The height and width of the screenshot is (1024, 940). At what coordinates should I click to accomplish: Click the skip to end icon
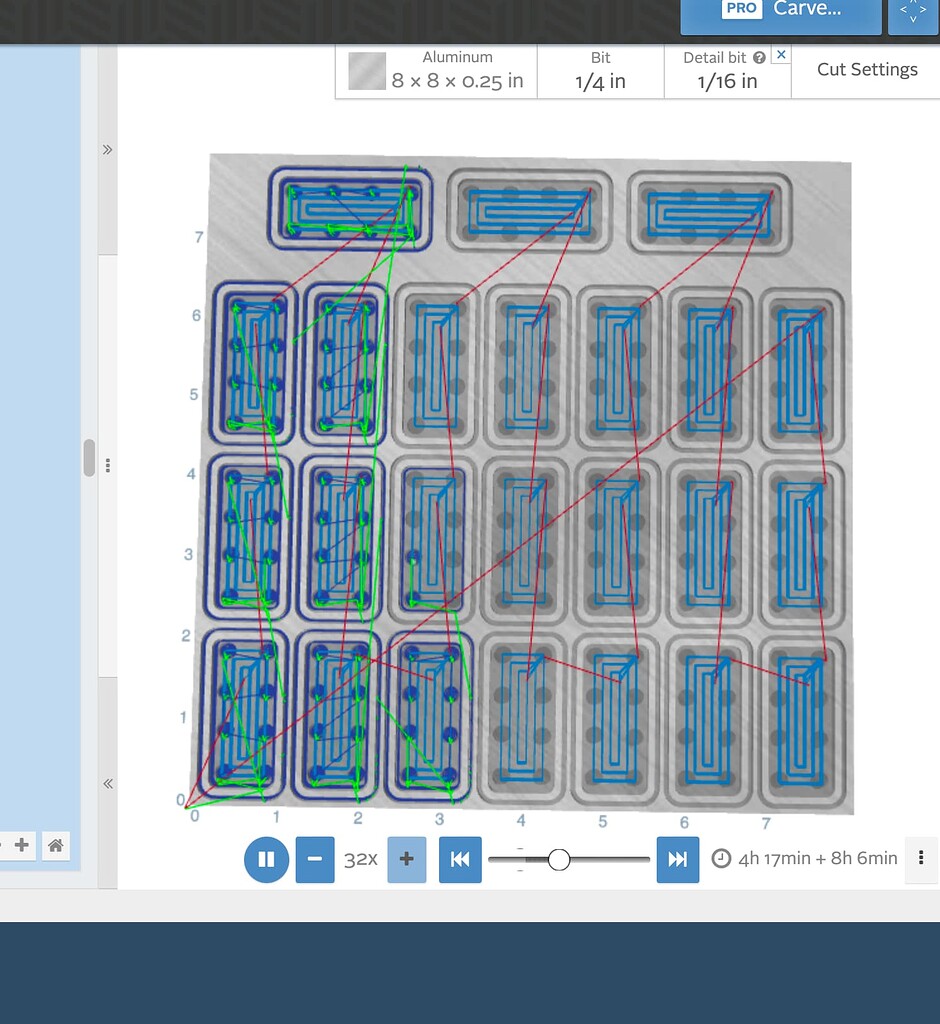click(x=678, y=859)
